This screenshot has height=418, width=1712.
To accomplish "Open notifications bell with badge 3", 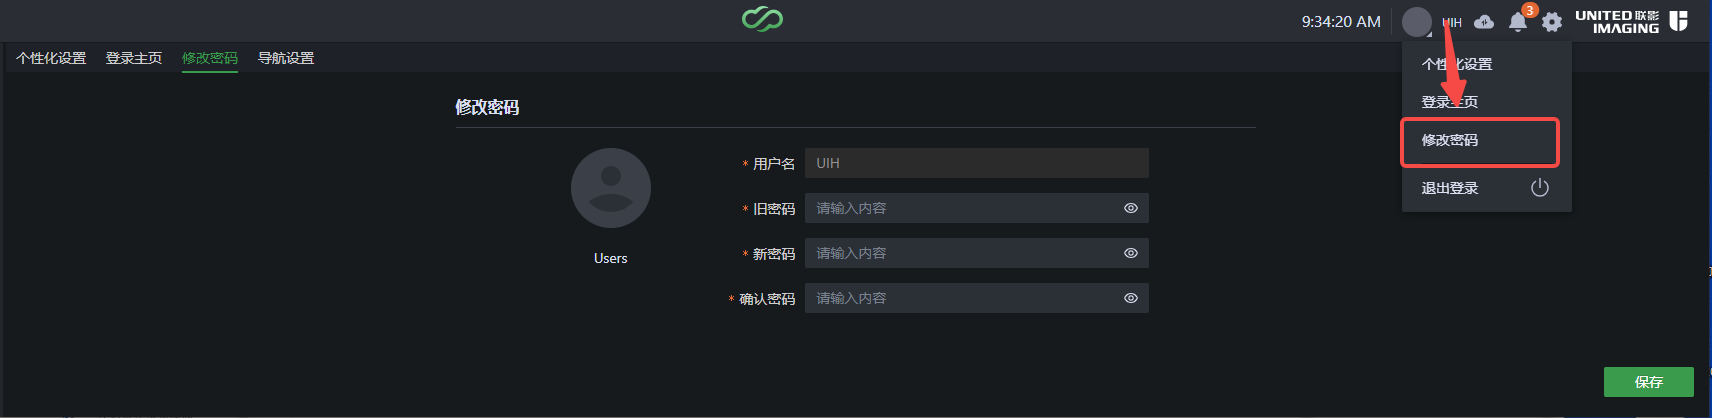I will pos(1518,22).
